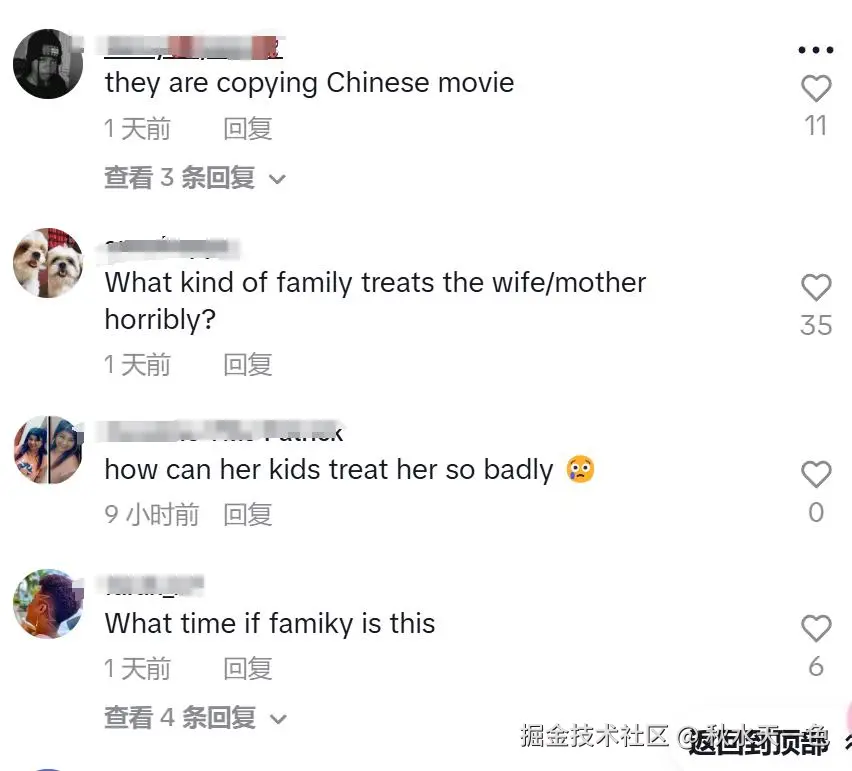
Task: Reply (回复) to the wife/mother comment
Action: point(248,365)
